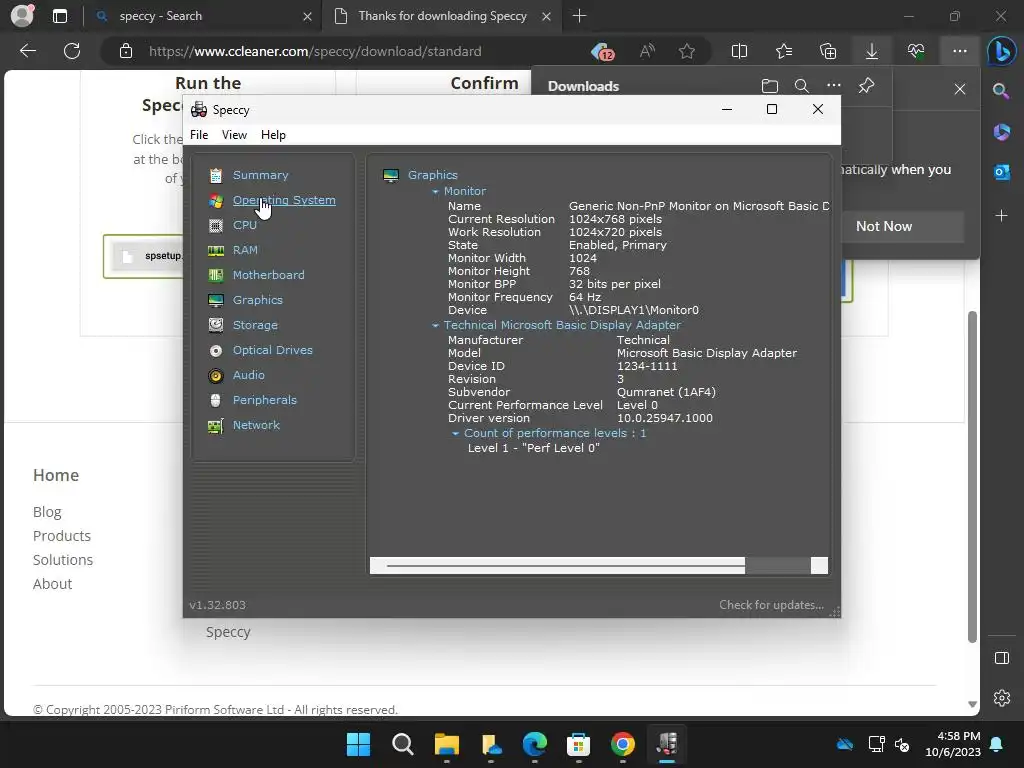Viewport: 1024px width, 768px height.
Task: Open the Edge sidebar settings gear
Action: click(x=1002, y=697)
